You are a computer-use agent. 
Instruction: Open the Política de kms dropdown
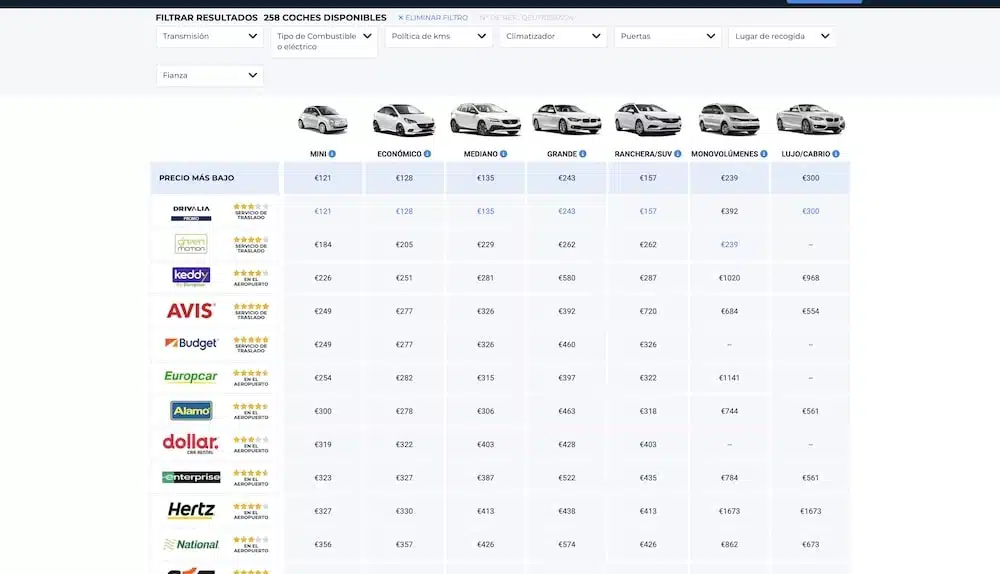coord(439,36)
